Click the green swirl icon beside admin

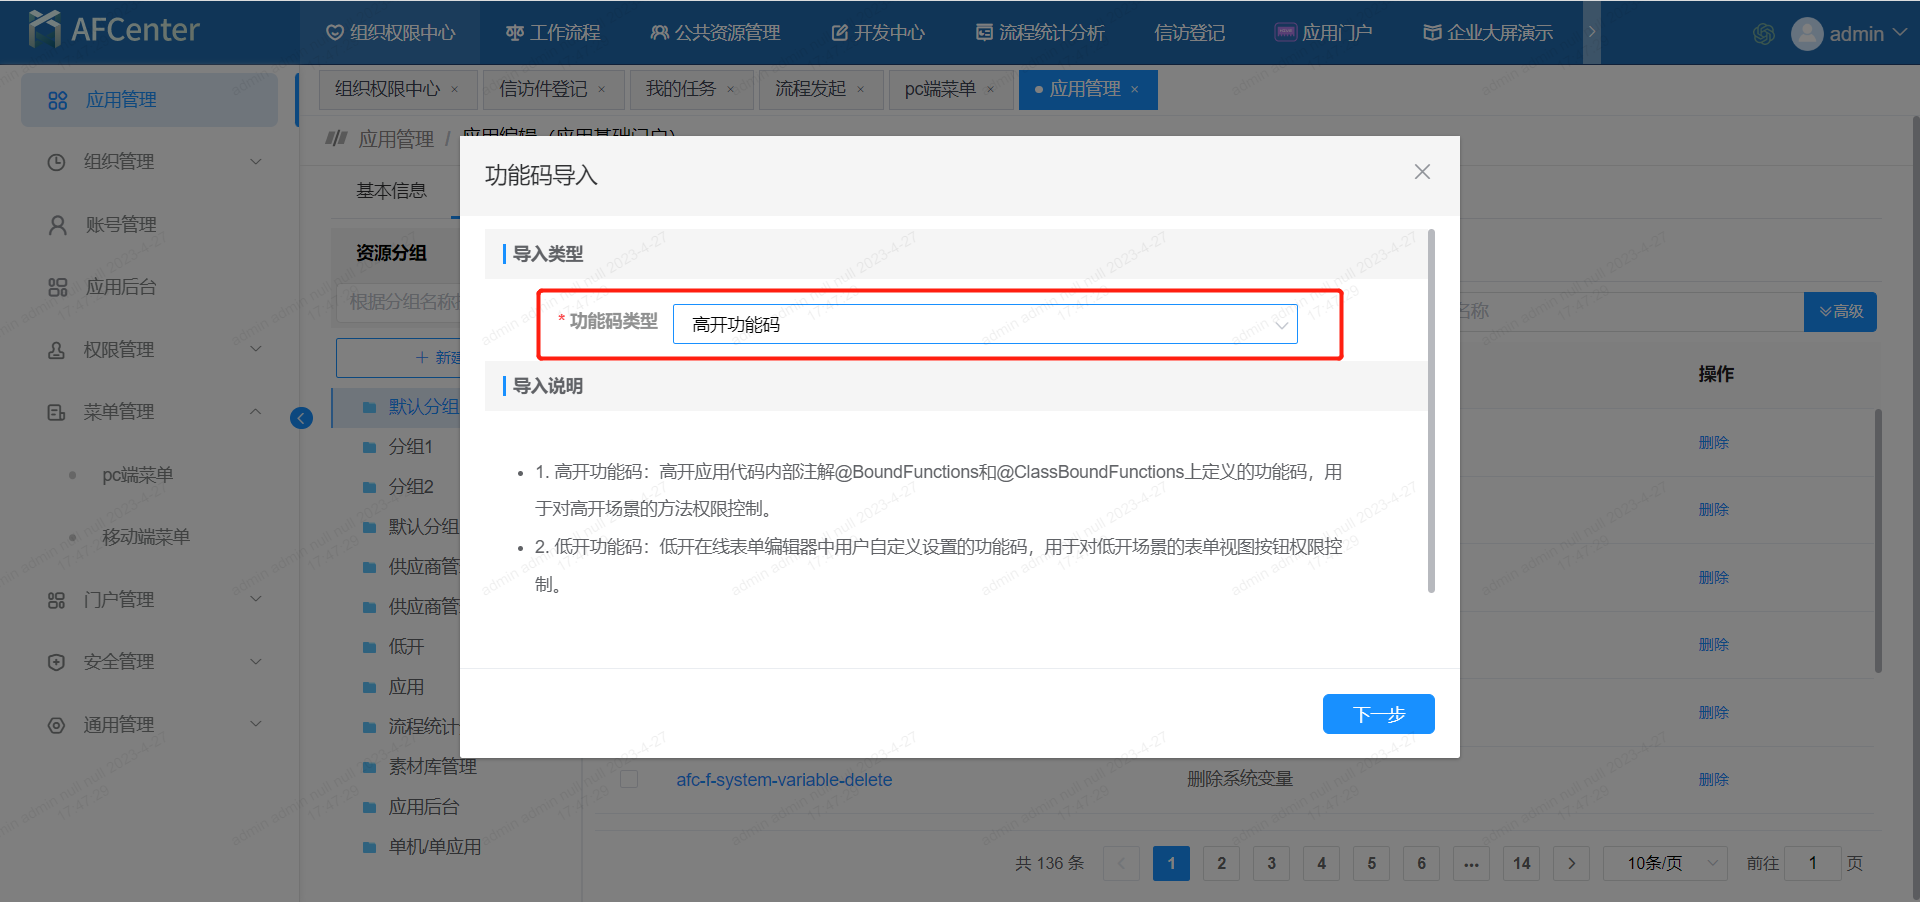click(x=1764, y=34)
